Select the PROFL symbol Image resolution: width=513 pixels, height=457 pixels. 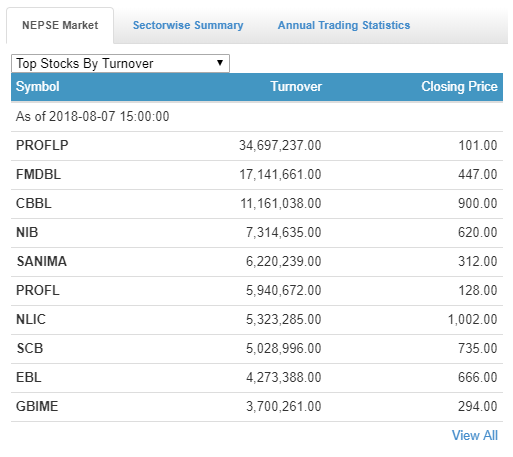38,290
